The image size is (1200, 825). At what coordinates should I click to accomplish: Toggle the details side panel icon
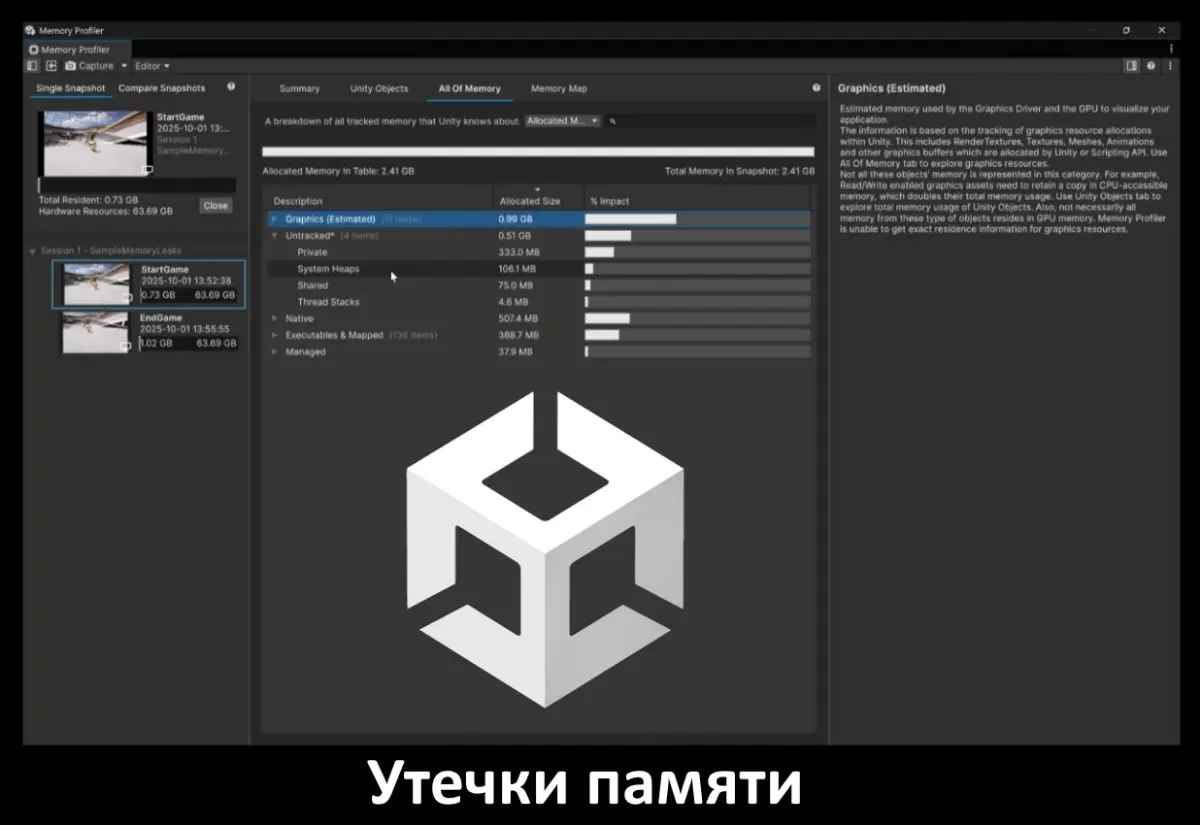(1131, 66)
